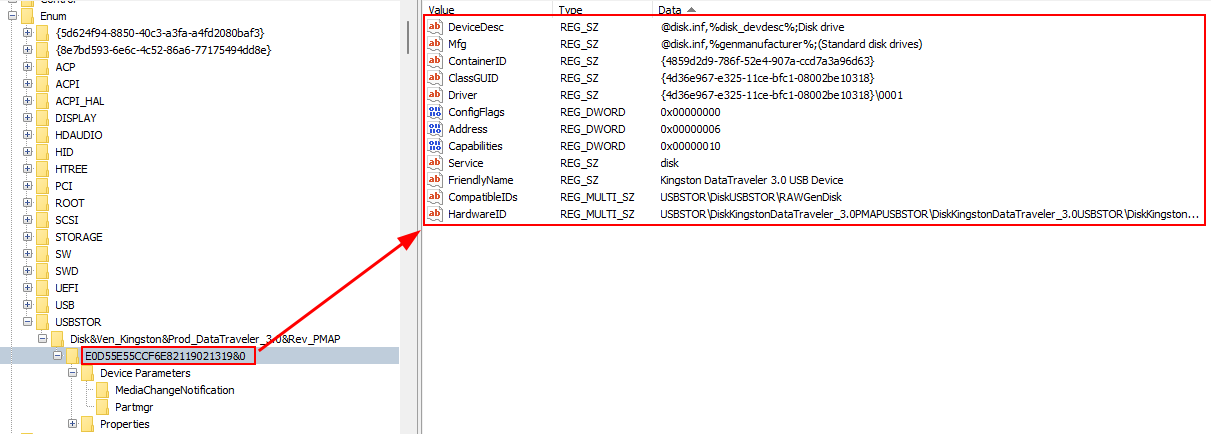Click the string icon next to FriendlyName
Image resolution: width=1211 pixels, height=434 pixels.
point(434,180)
